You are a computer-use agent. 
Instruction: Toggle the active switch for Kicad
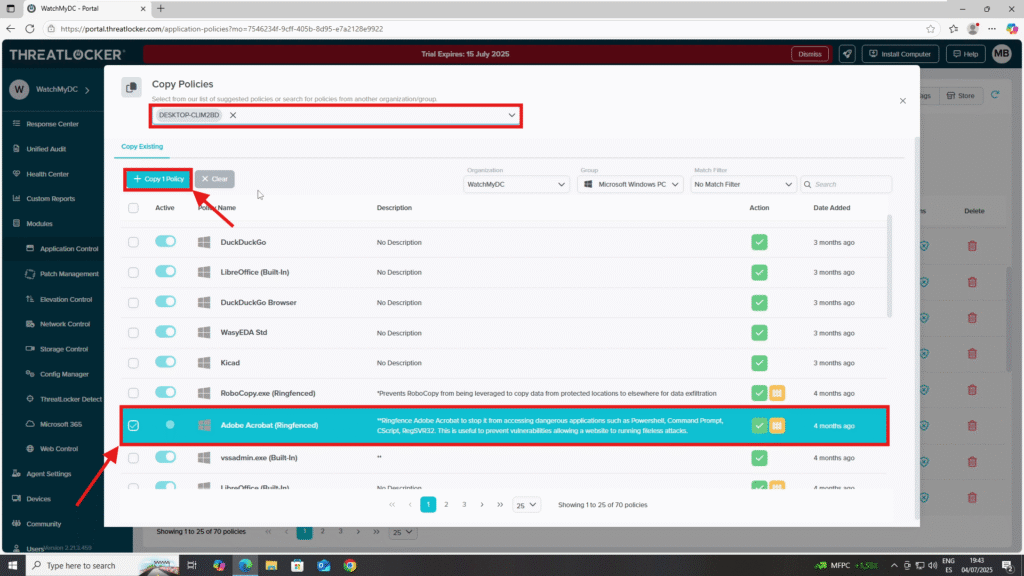(165, 362)
